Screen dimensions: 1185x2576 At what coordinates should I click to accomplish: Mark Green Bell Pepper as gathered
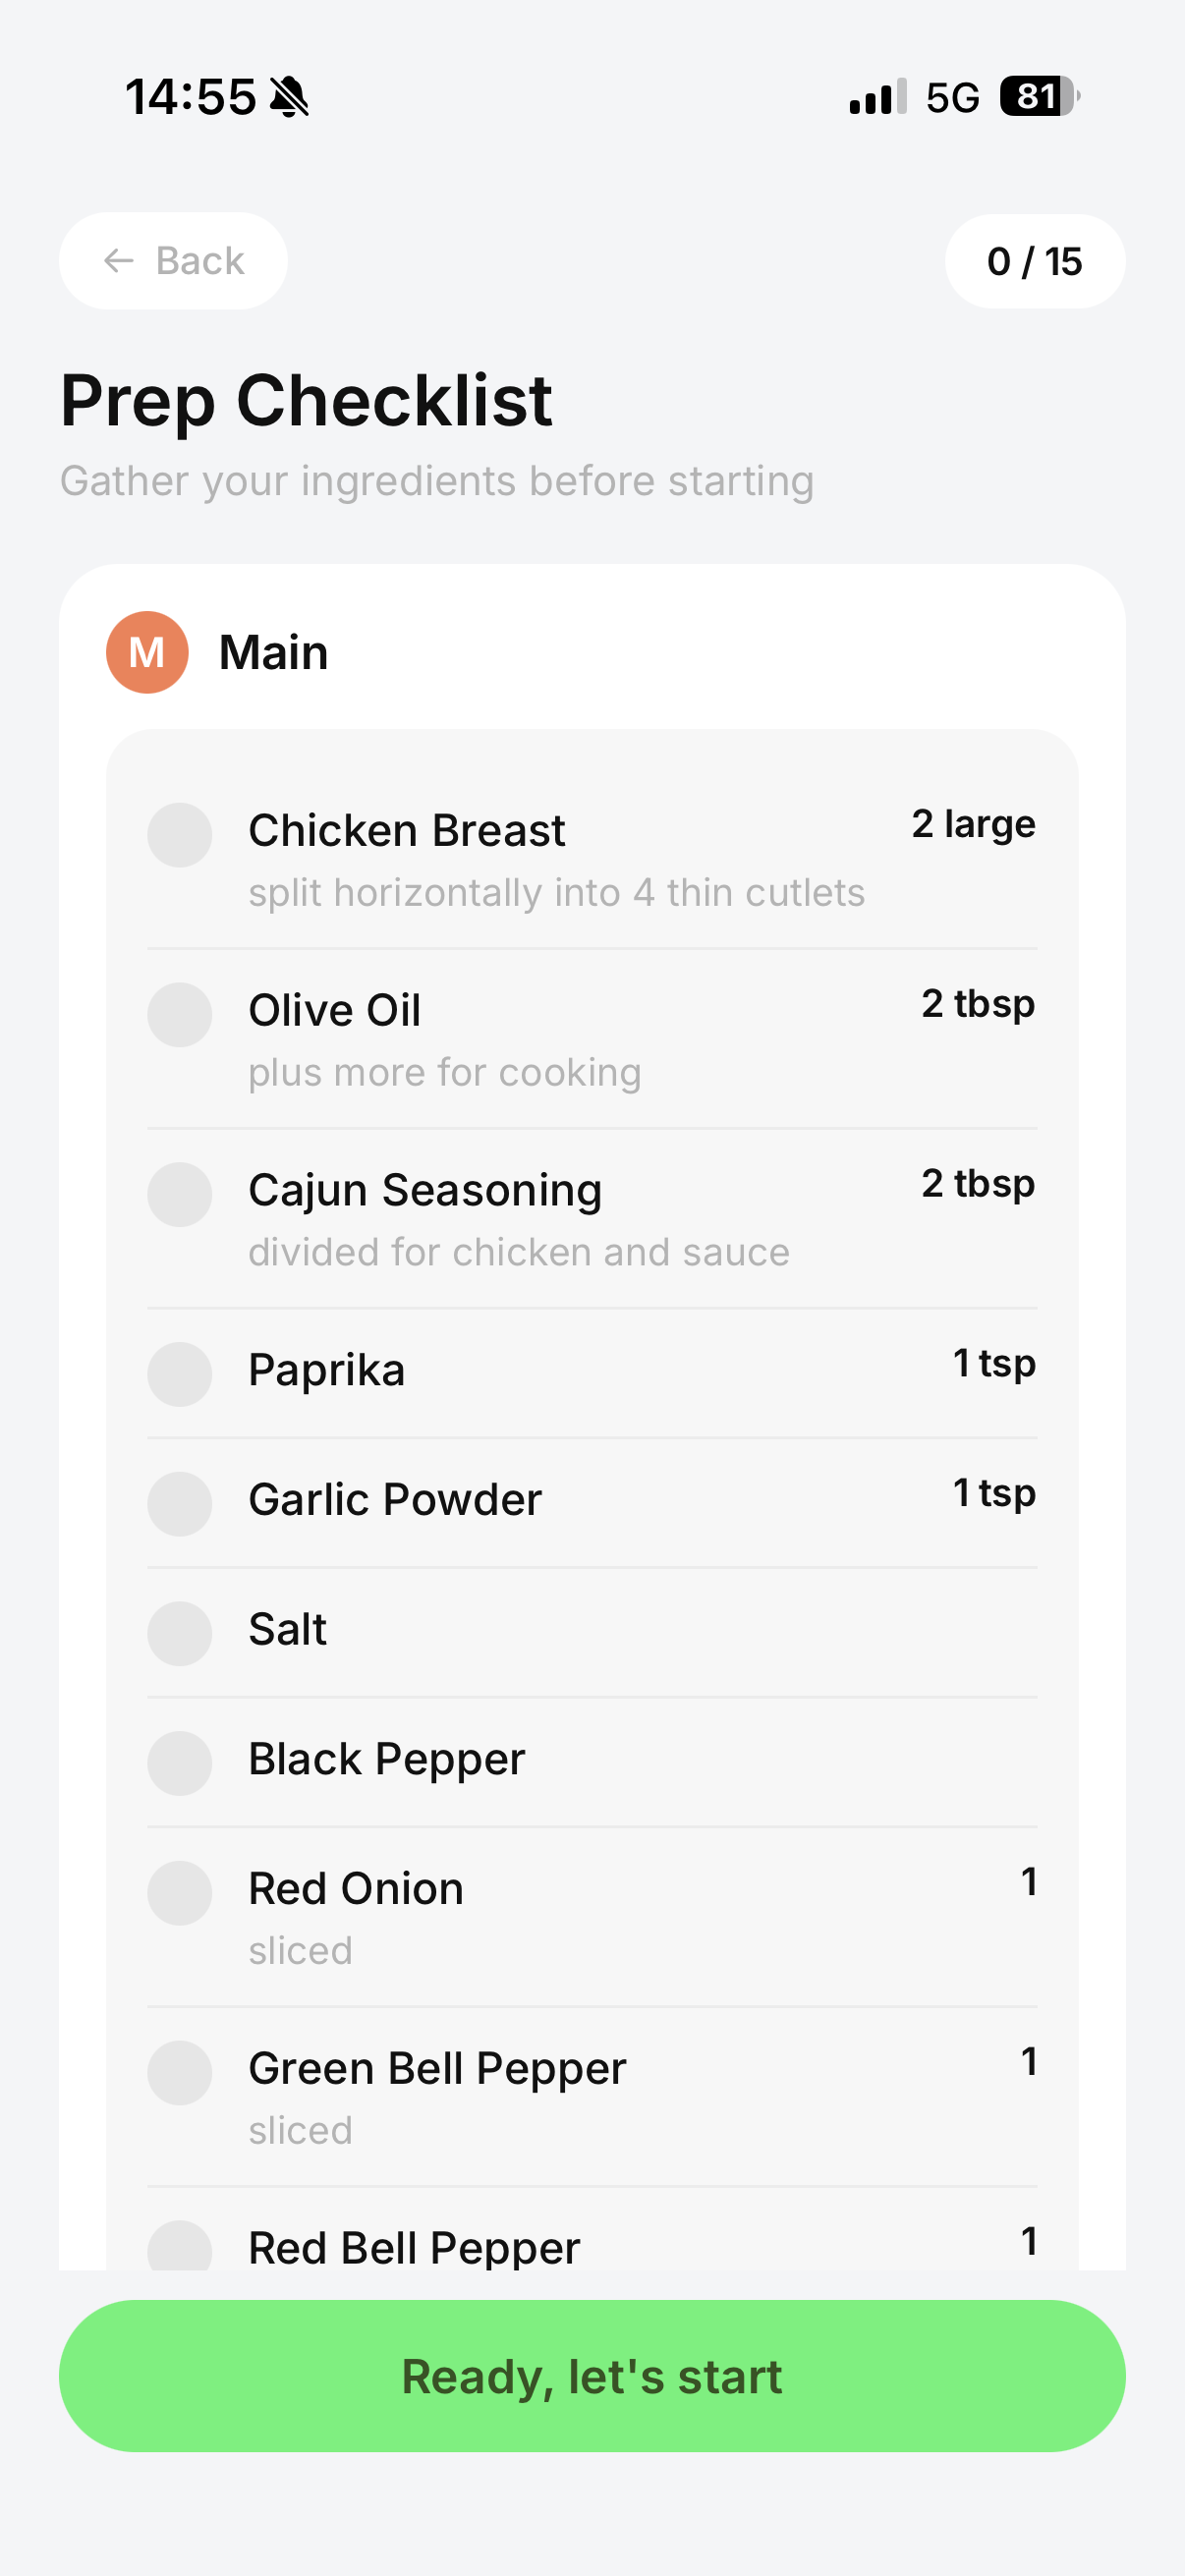click(x=180, y=2072)
